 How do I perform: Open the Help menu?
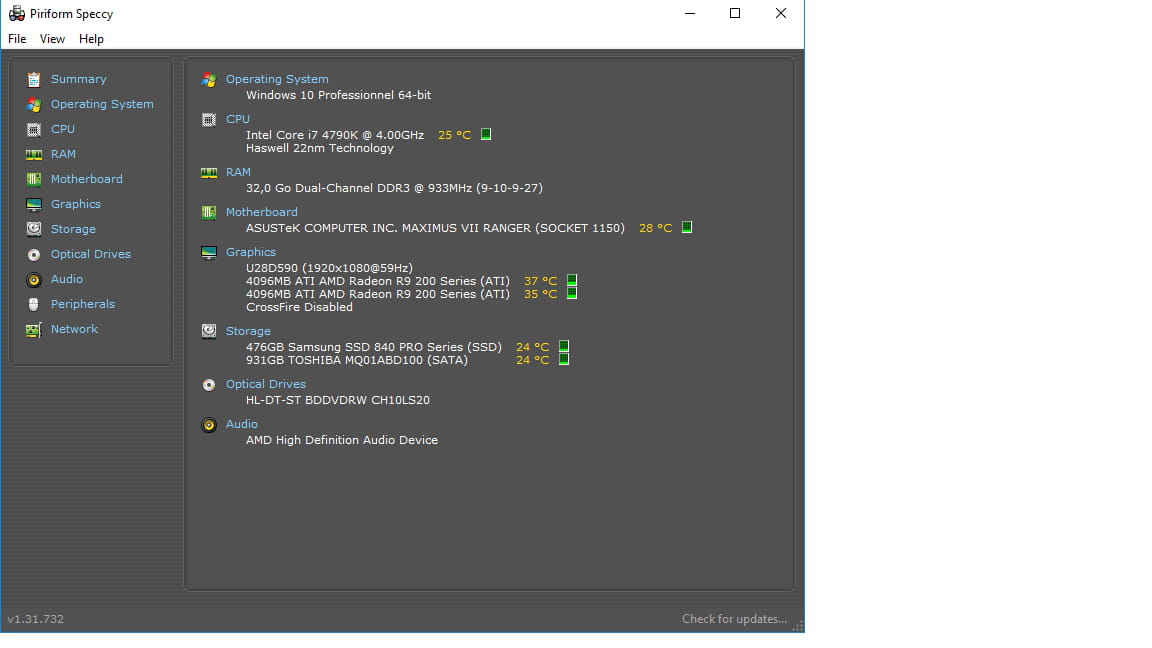(91, 39)
